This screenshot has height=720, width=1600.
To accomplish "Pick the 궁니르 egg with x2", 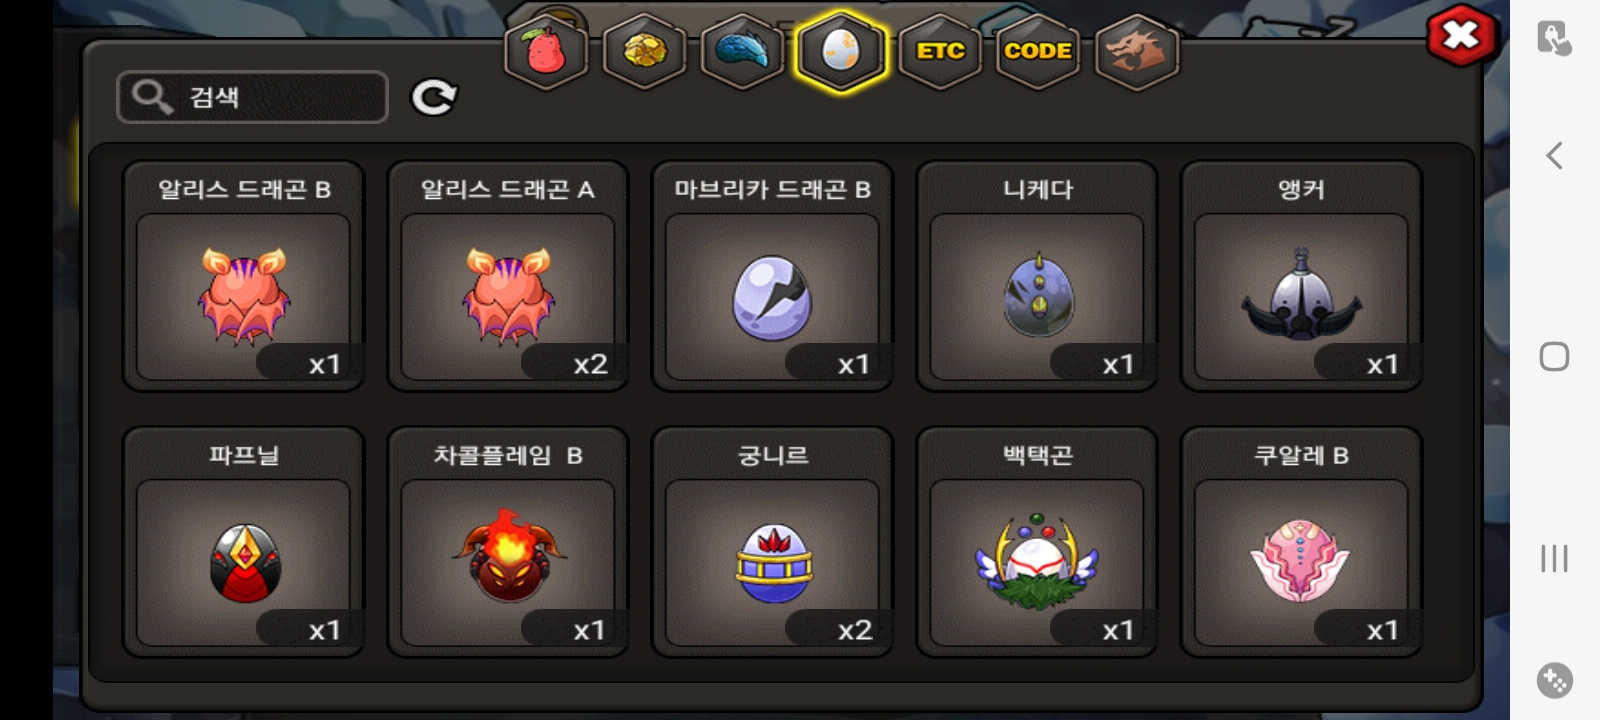I will (772, 542).
